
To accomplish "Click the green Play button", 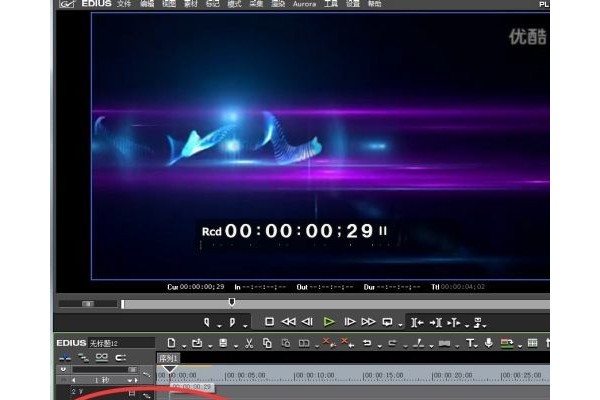I will click(x=329, y=322).
